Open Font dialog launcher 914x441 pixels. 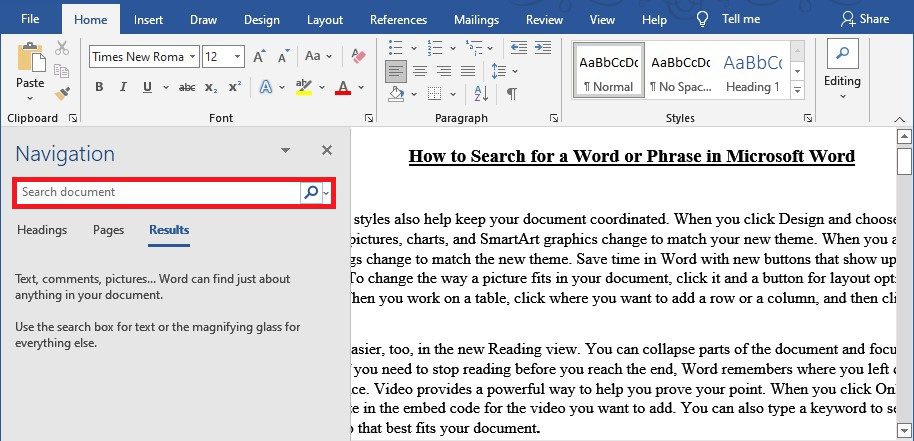369,118
